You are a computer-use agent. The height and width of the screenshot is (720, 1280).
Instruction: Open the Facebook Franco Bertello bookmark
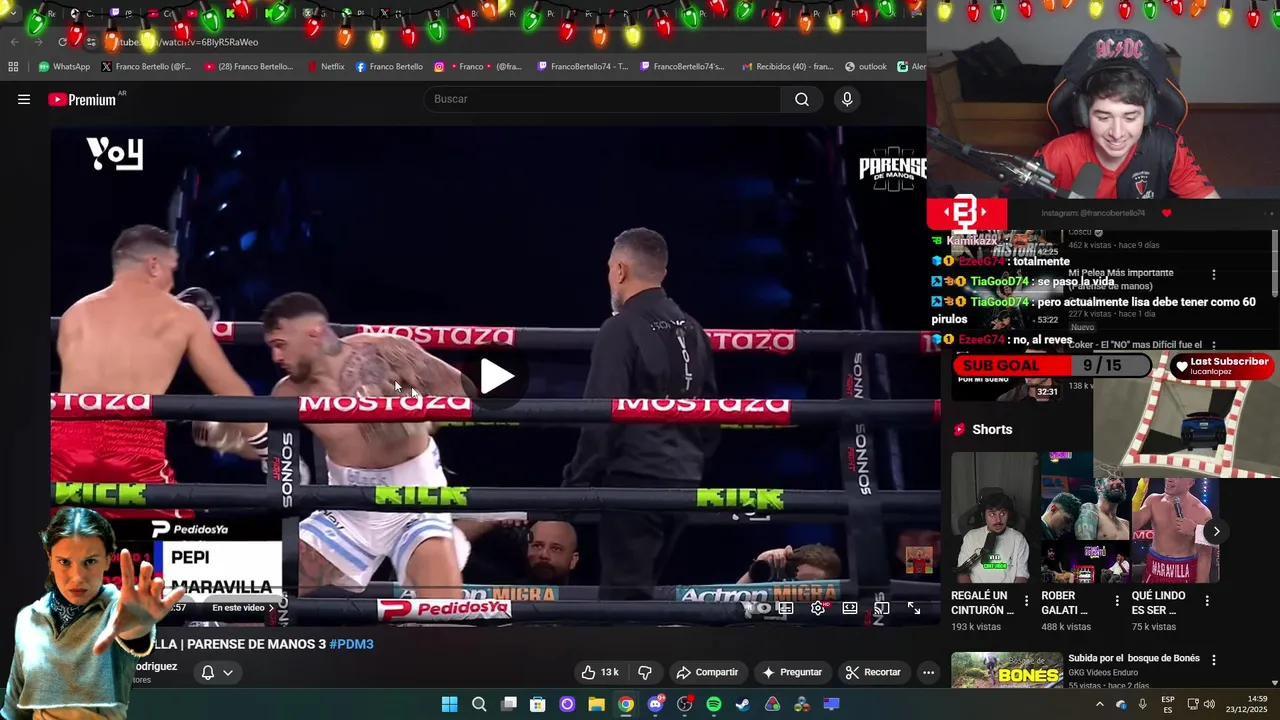389,67
